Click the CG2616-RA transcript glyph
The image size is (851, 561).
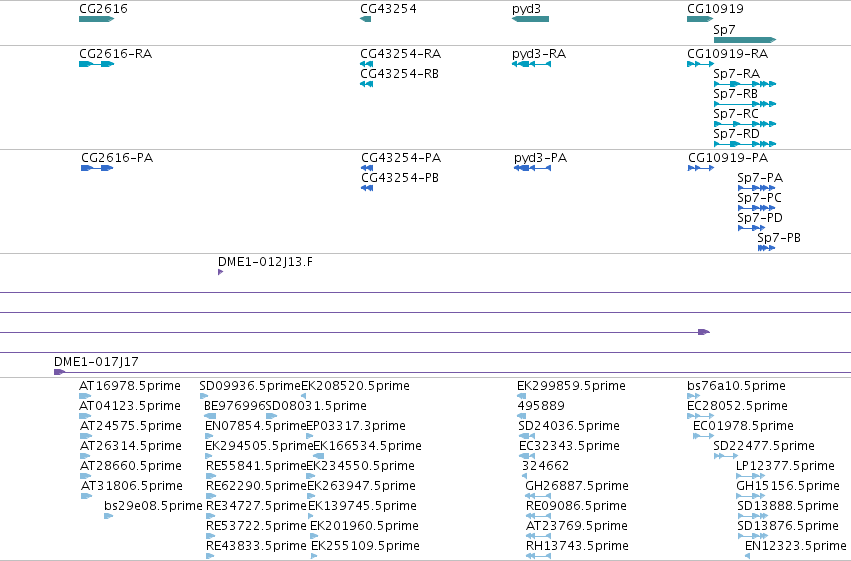coord(97,64)
